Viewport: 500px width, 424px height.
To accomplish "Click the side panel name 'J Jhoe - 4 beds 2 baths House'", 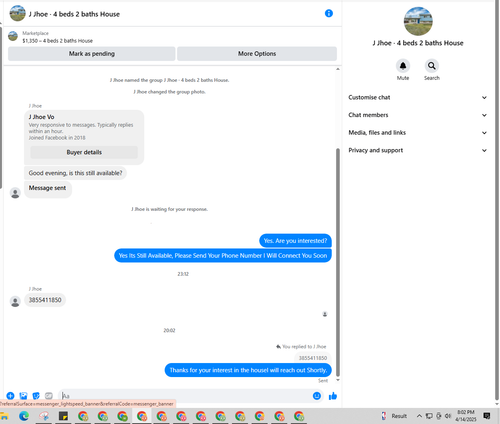I will pos(418,43).
